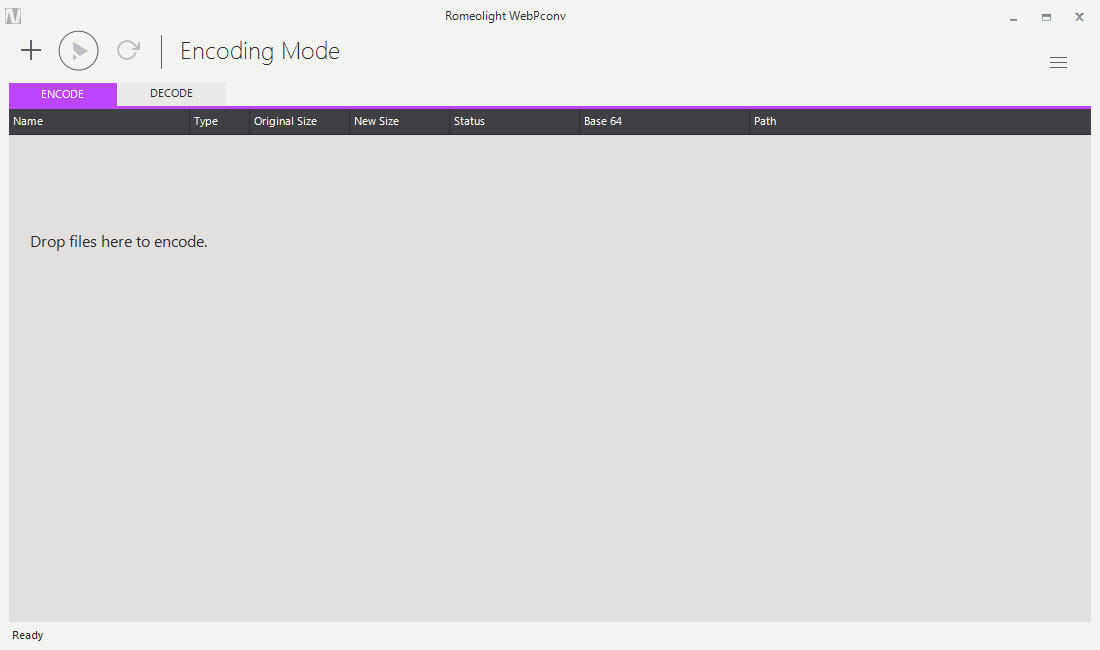Select the ENCODE tab
Image resolution: width=1100 pixels, height=650 pixels.
(x=62, y=93)
